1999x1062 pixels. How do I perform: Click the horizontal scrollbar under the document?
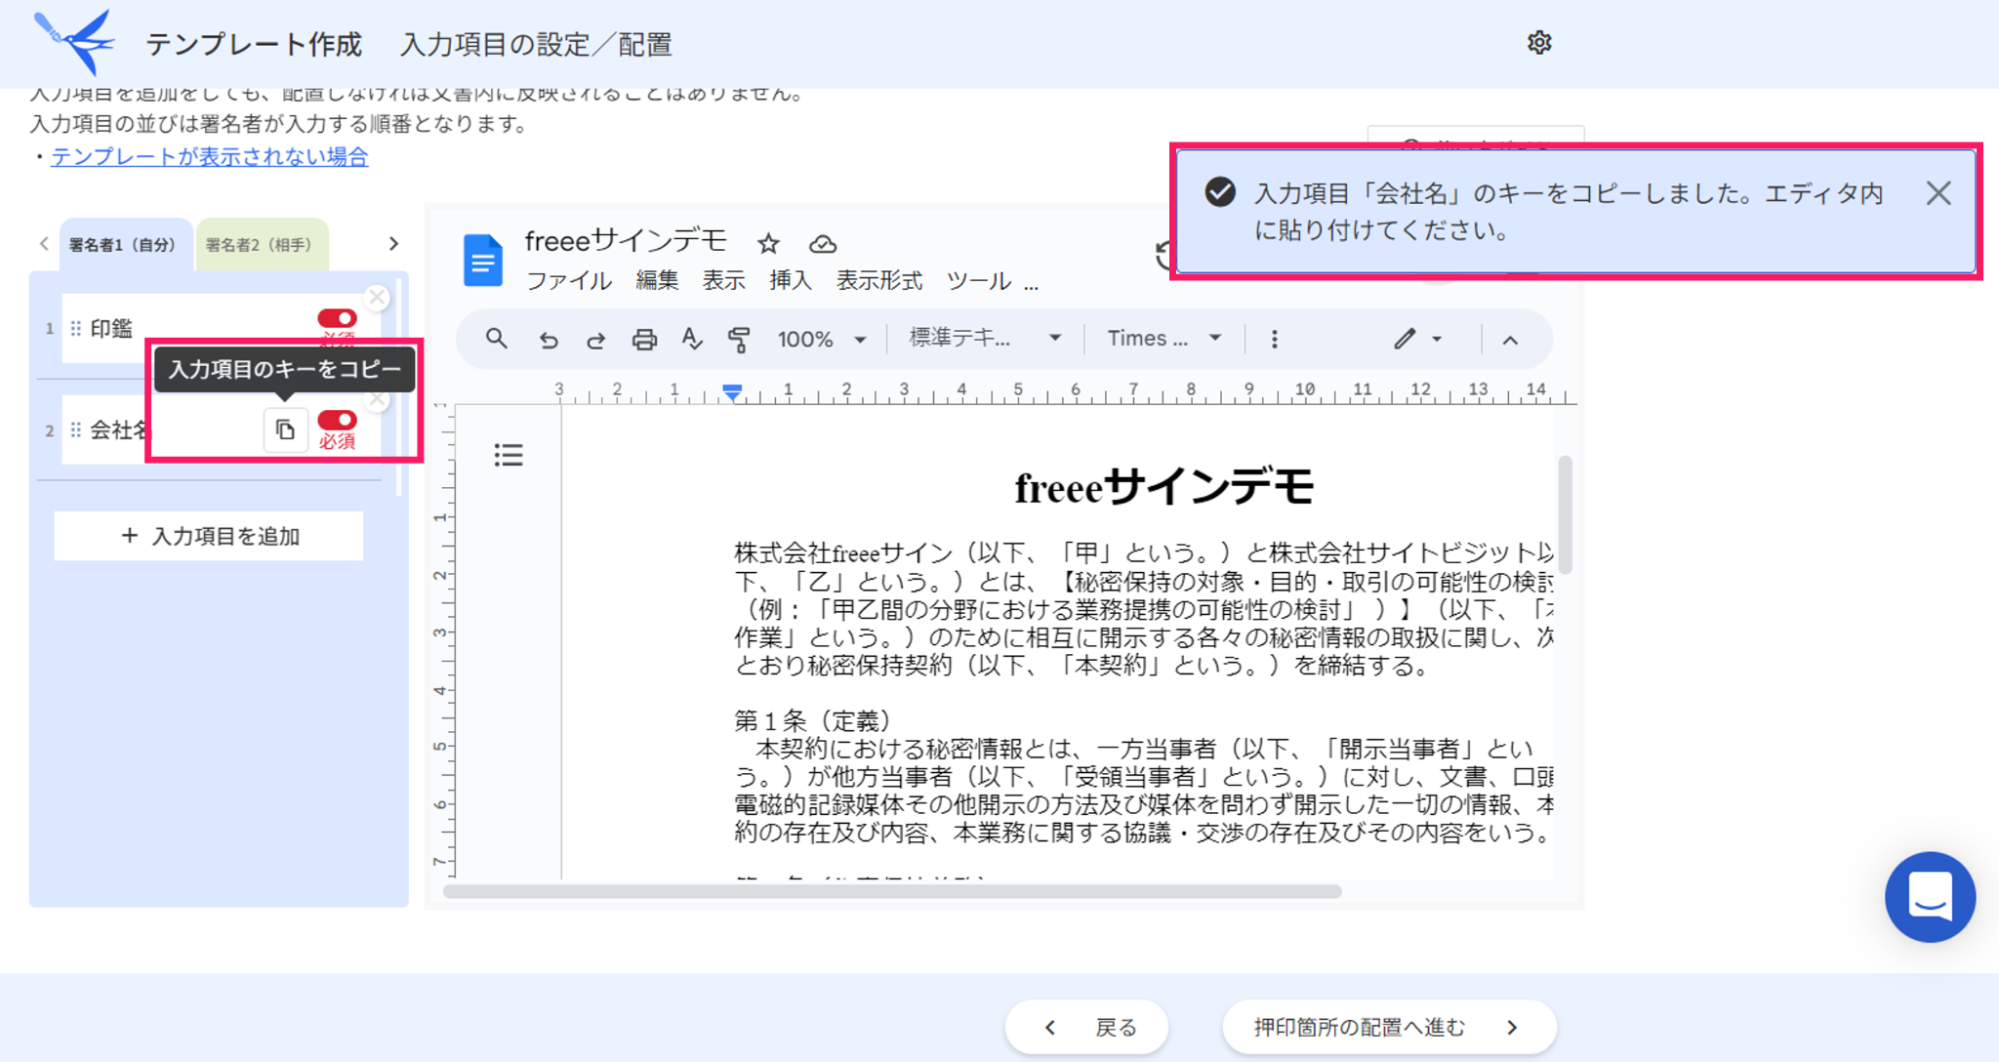coord(892,891)
